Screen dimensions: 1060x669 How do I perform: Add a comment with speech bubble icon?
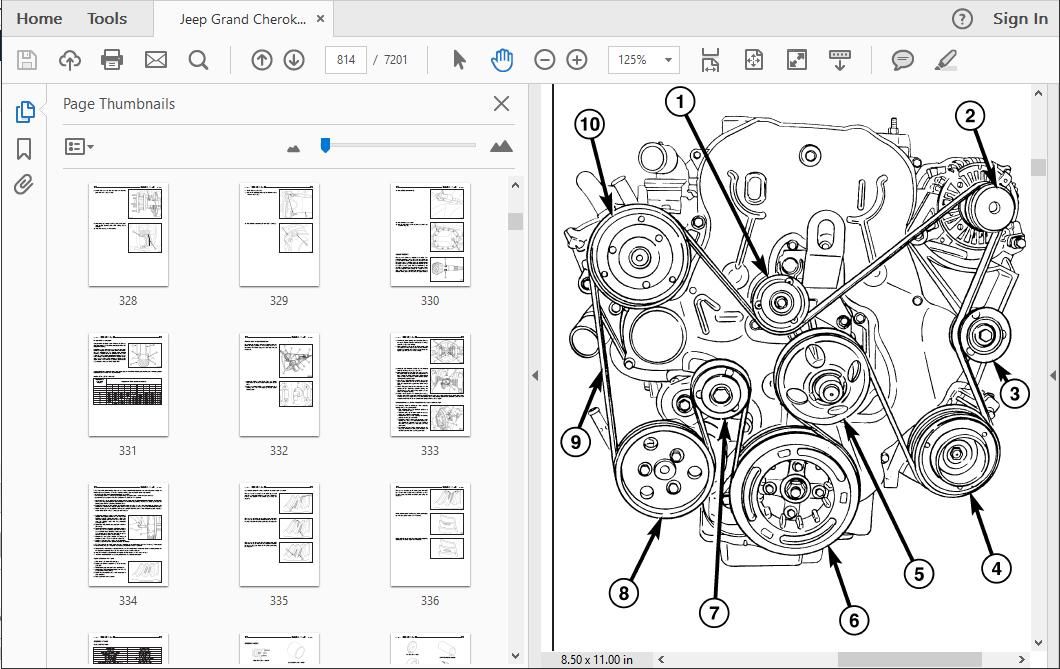coord(902,60)
